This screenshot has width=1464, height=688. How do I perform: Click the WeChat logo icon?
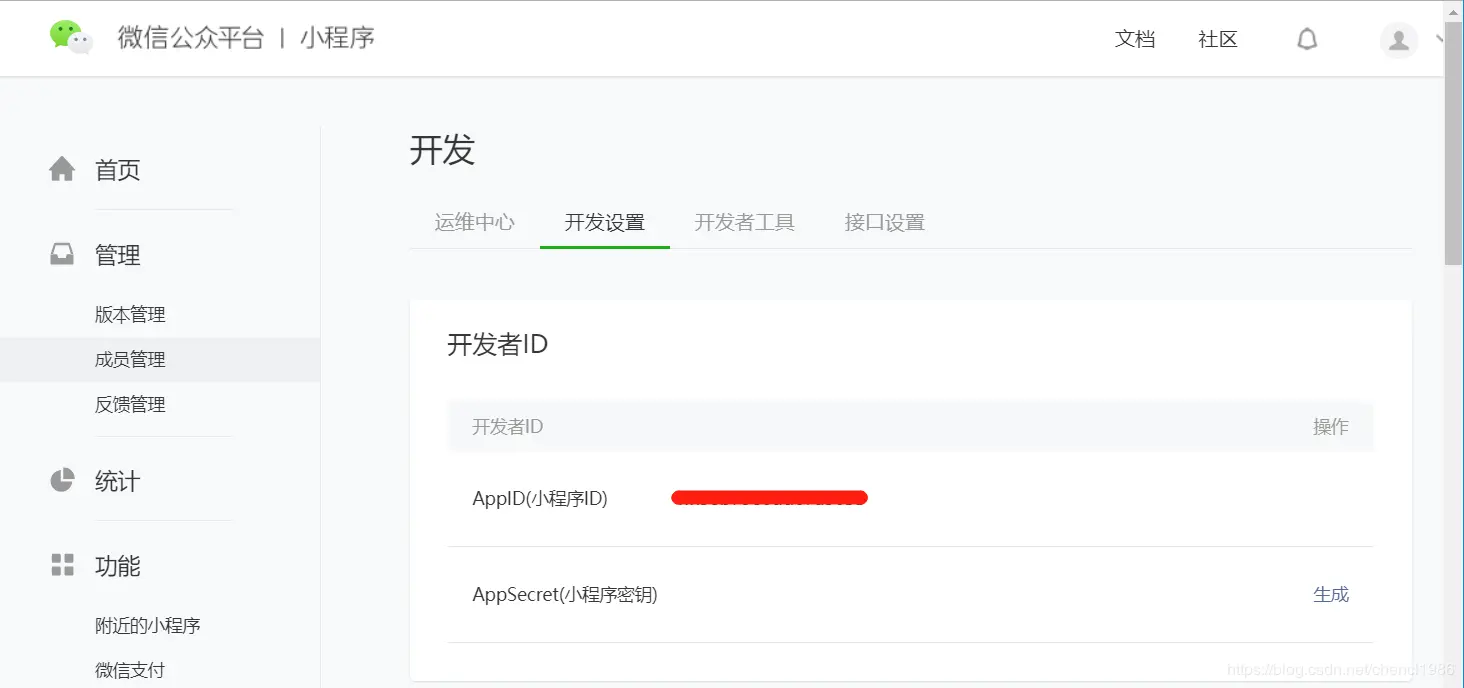[71, 38]
